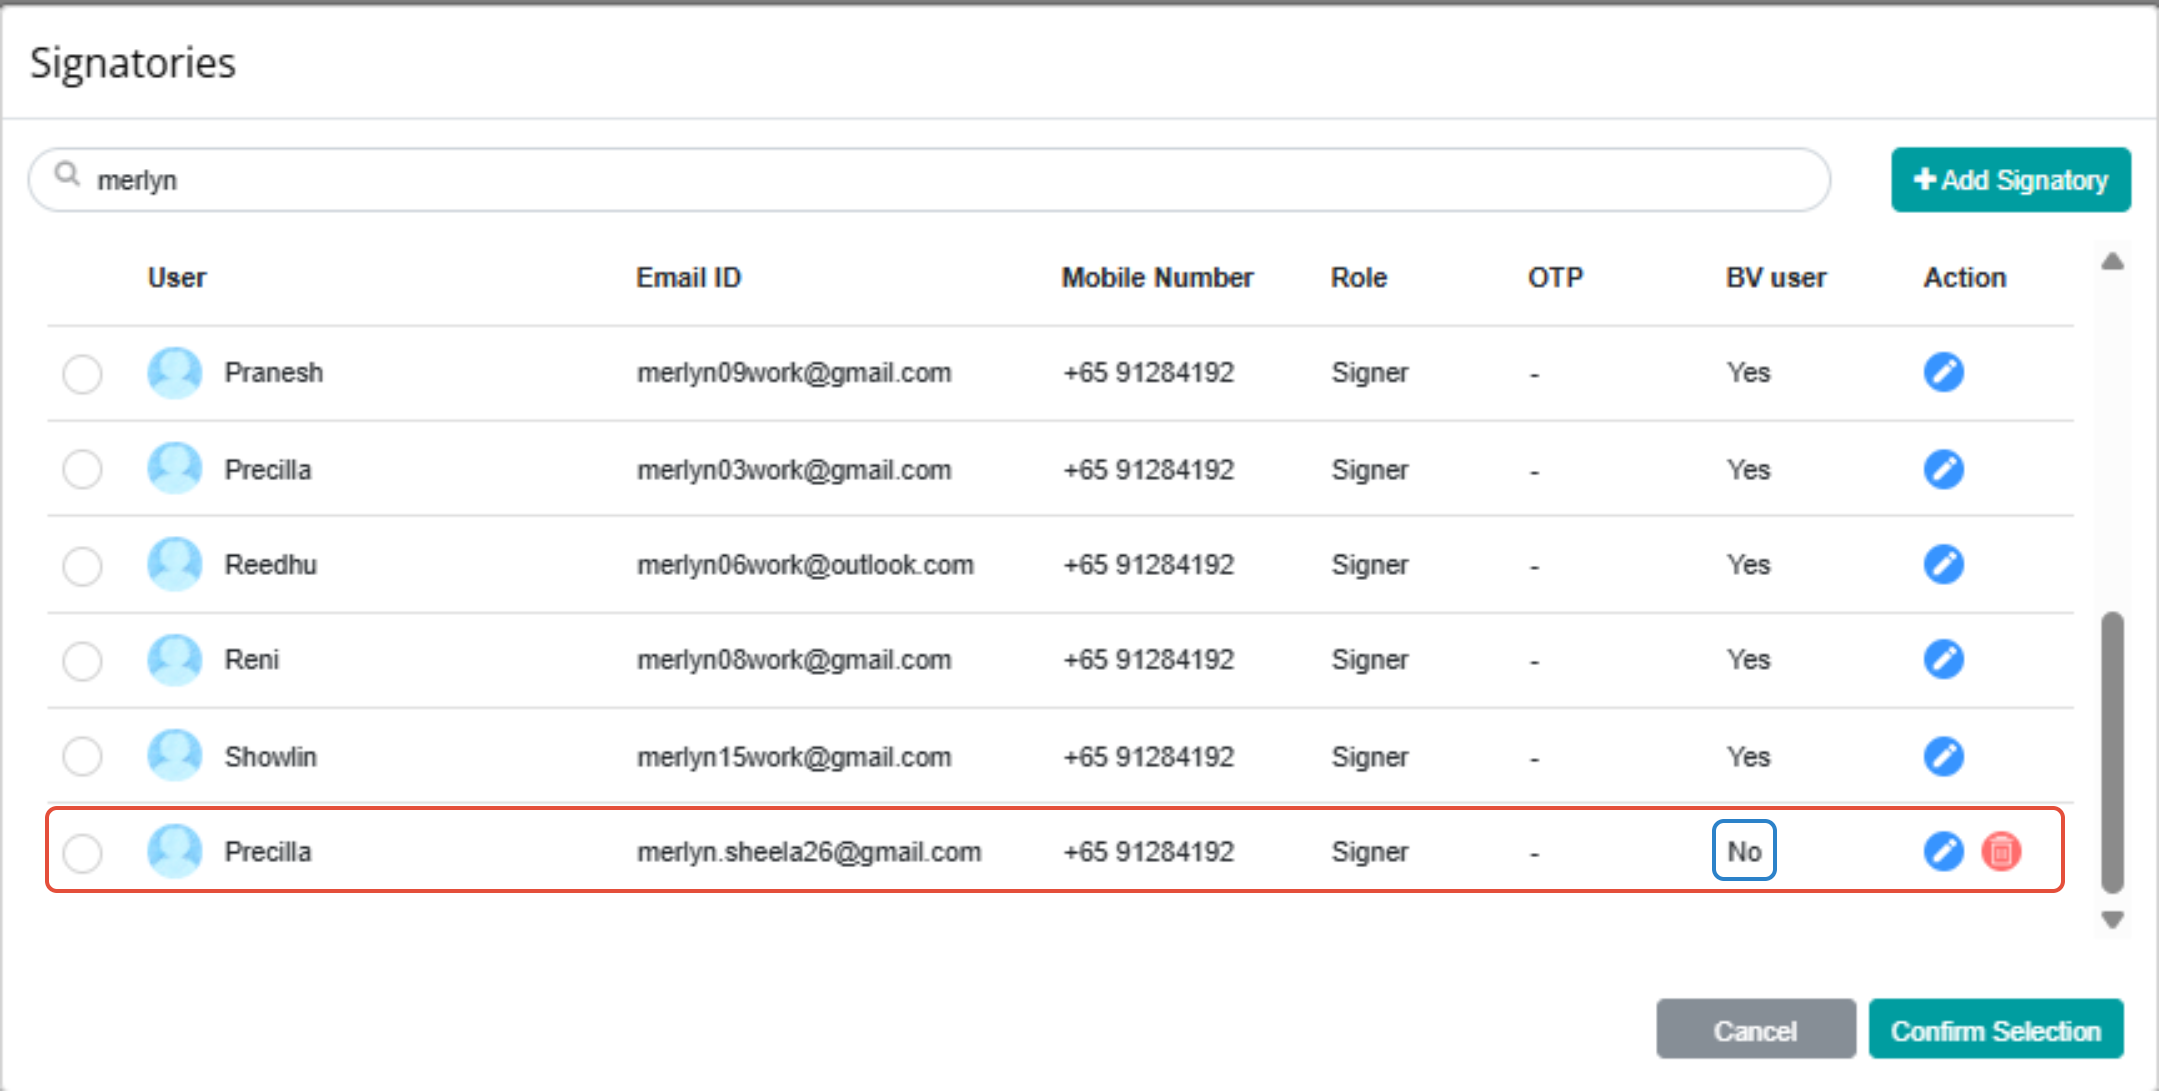Edit the merlyn.sheela26@gmail.com signatory
The width and height of the screenshot is (2159, 1091).
coord(1943,851)
